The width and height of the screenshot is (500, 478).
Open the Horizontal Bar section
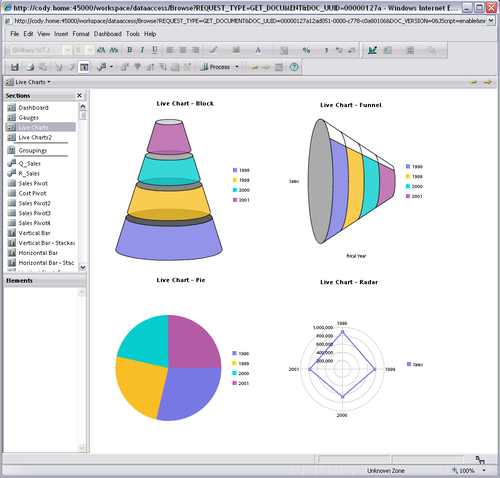38,253
